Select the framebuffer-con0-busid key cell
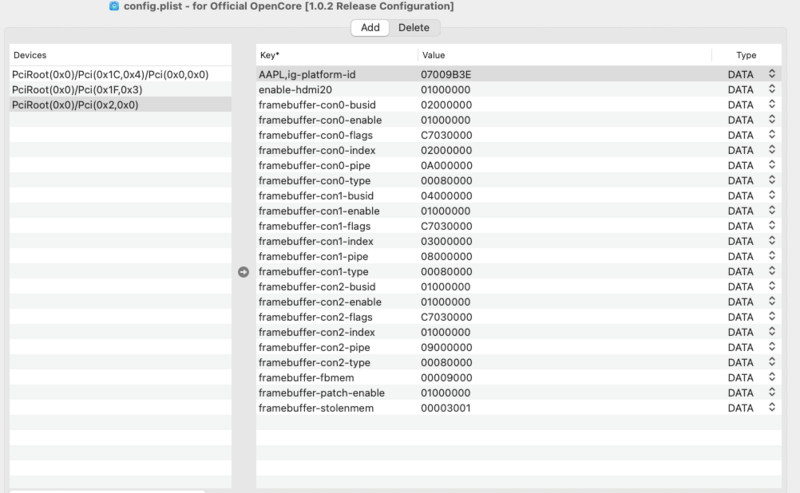The width and height of the screenshot is (800, 493). click(x=317, y=105)
